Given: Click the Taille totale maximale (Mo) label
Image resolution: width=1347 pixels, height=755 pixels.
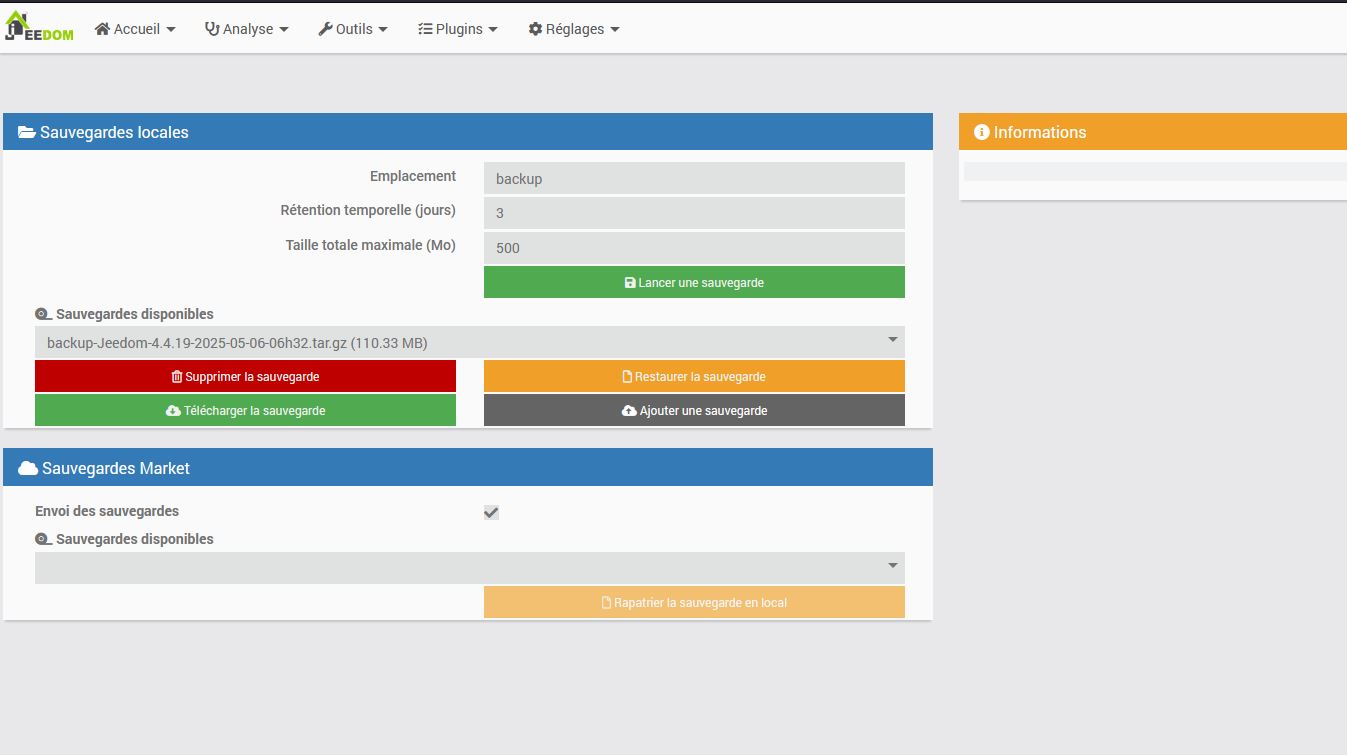Looking at the screenshot, I should [x=371, y=245].
